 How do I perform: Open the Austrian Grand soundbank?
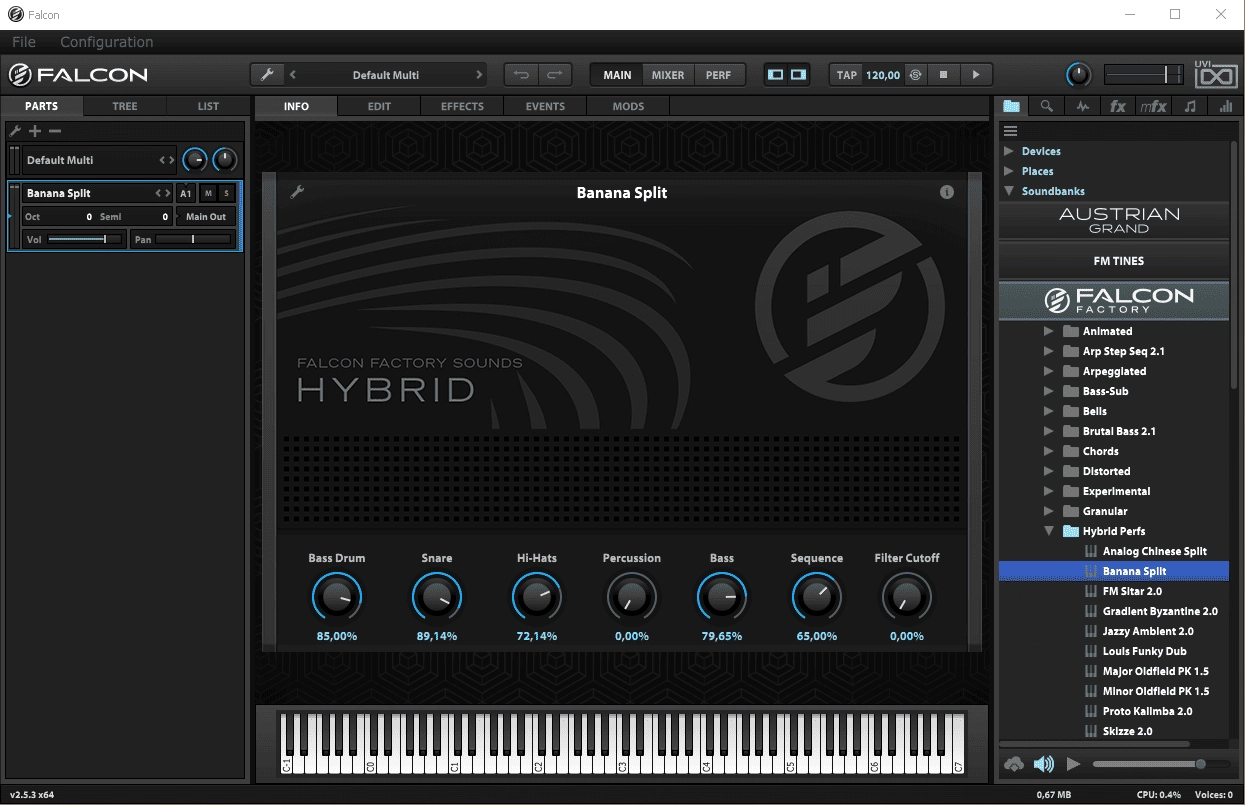point(1114,220)
